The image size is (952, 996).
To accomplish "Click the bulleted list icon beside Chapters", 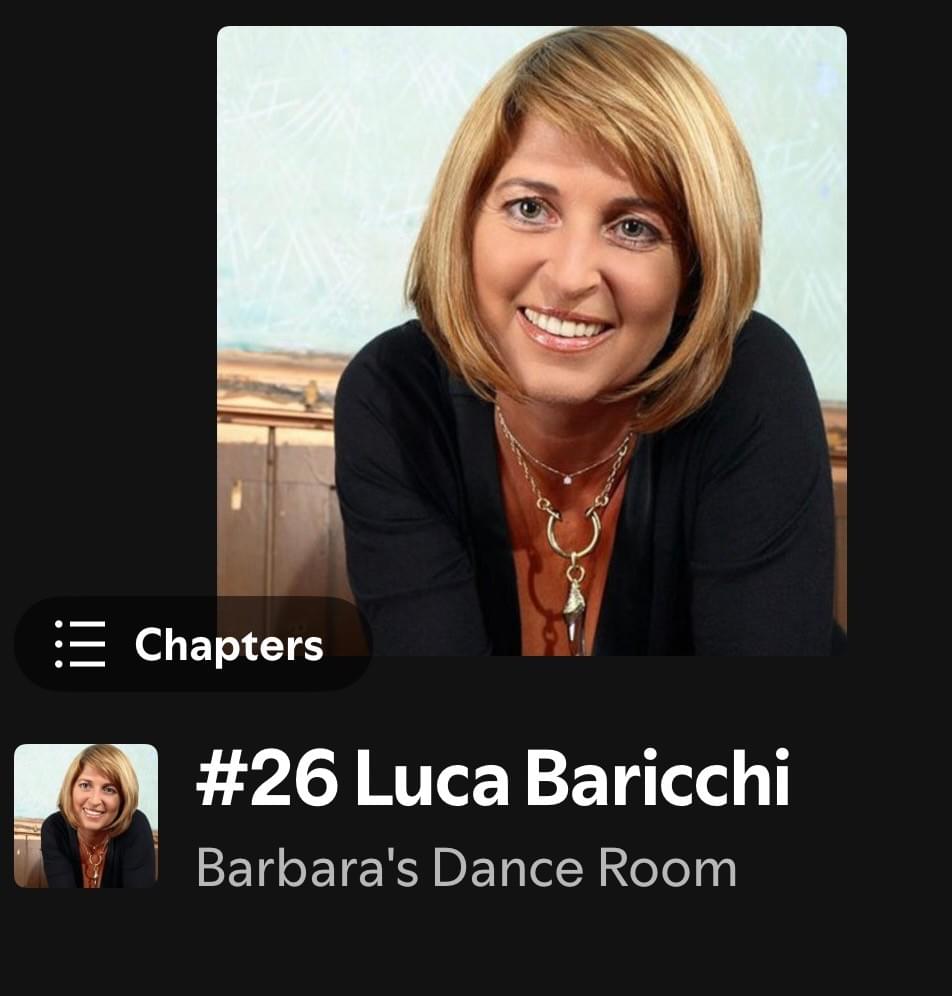I will click(80, 644).
